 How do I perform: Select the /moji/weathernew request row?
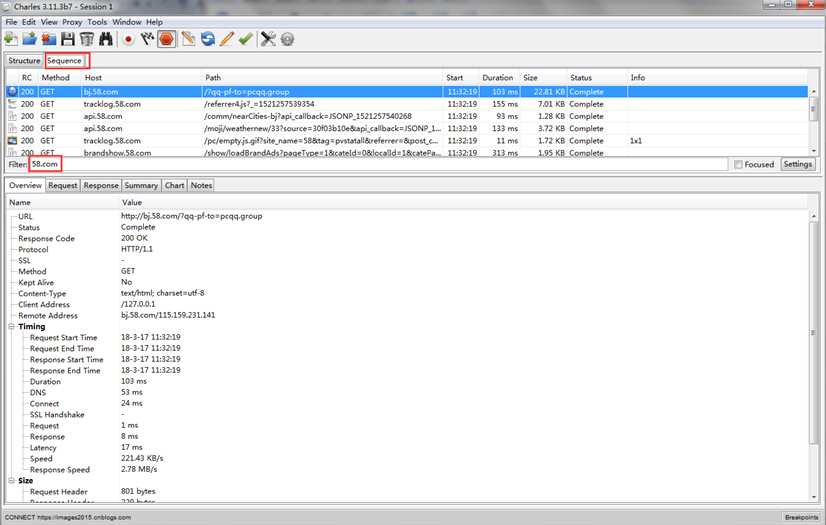[x=407, y=128]
